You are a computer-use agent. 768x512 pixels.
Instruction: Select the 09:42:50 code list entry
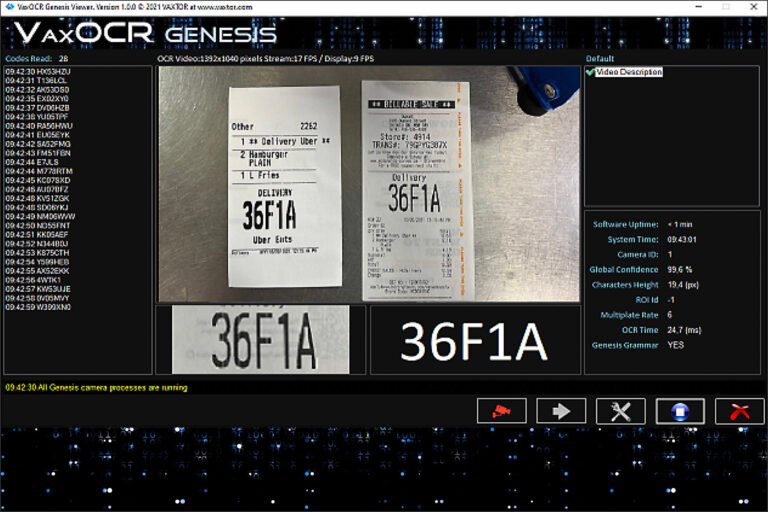coord(38,225)
